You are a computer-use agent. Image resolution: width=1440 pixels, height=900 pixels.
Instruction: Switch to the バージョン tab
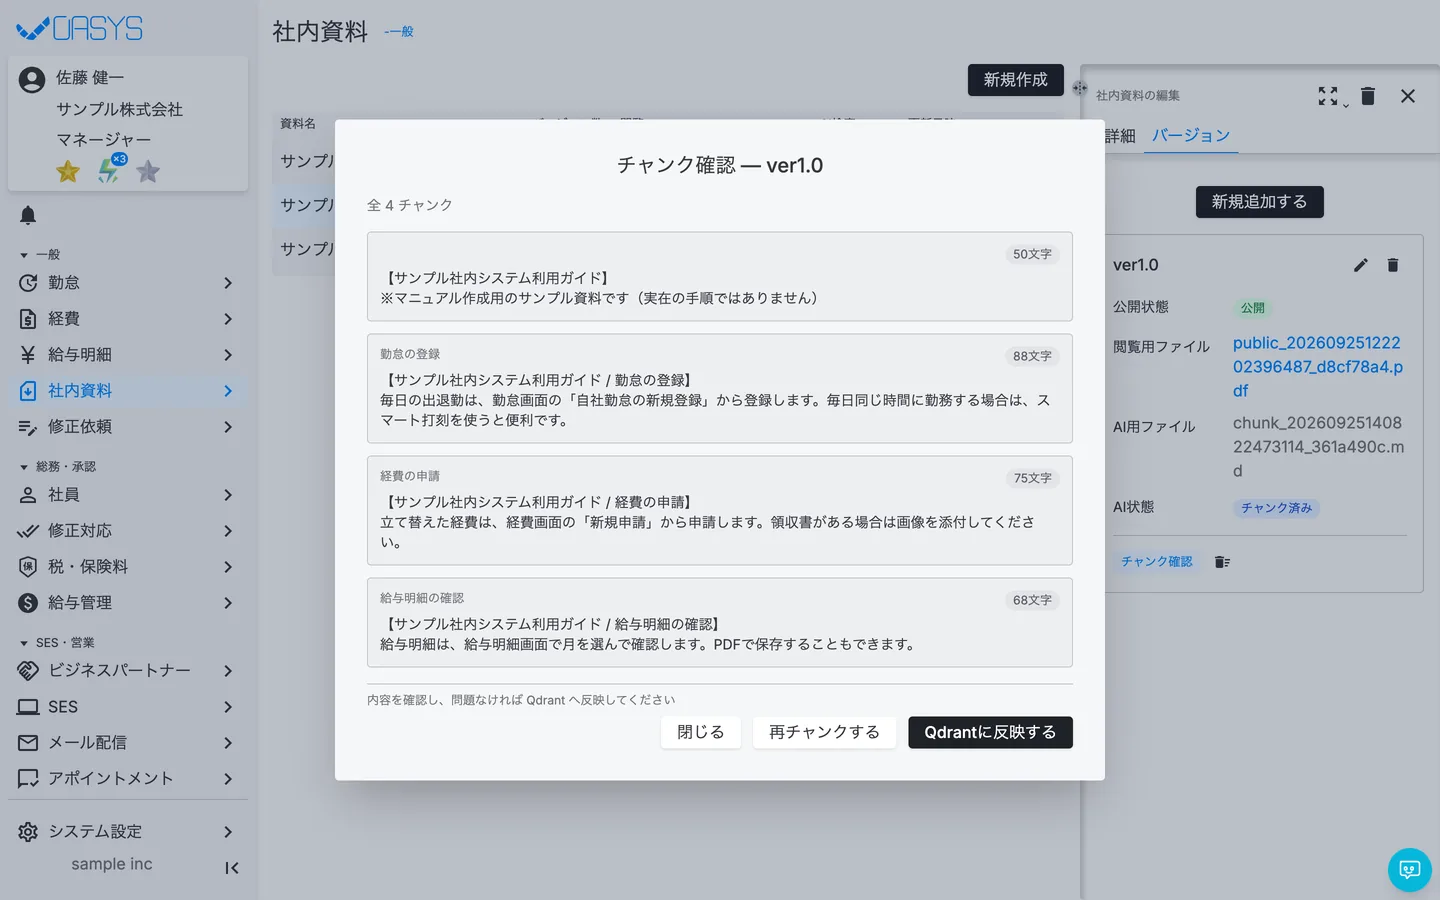click(1190, 136)
